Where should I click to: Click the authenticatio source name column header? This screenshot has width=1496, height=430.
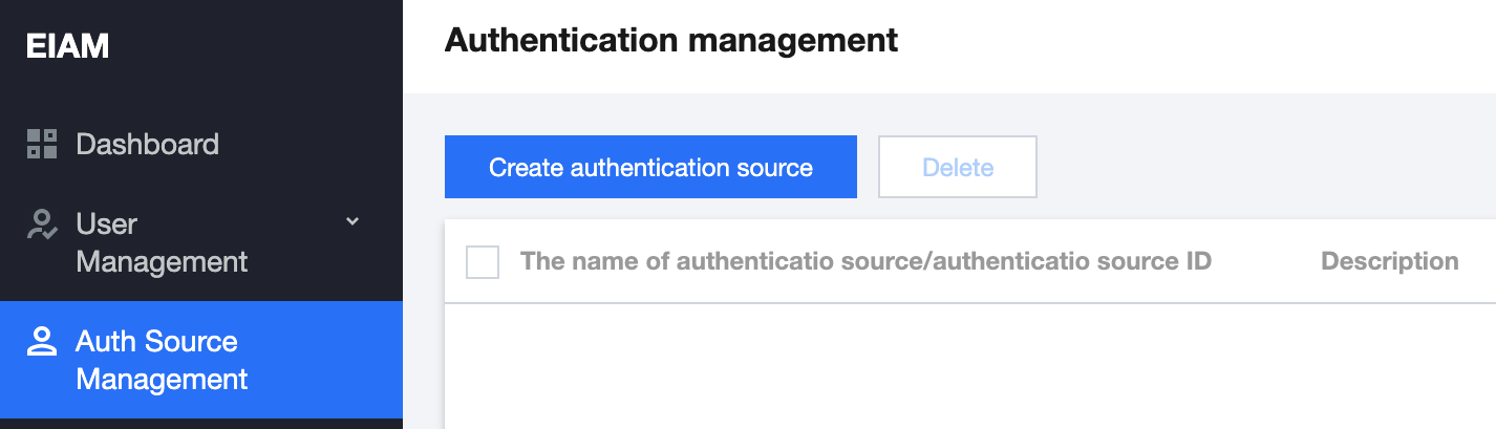click(866, 262)
